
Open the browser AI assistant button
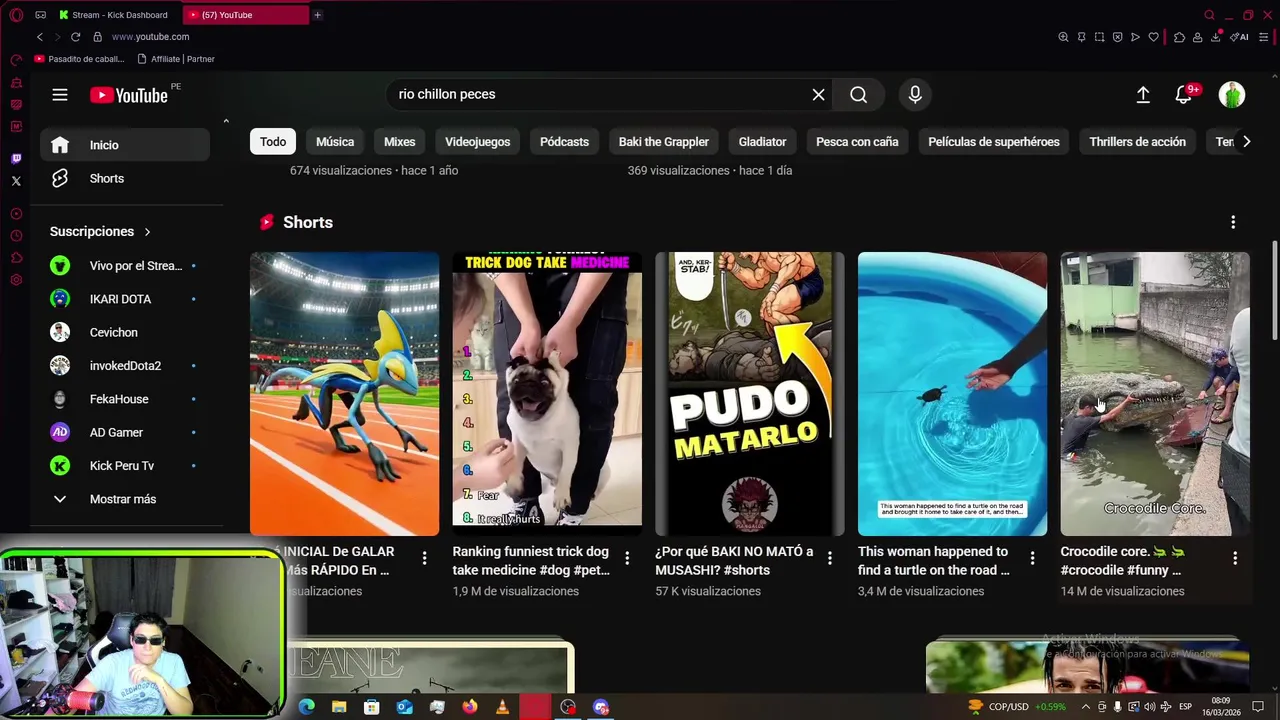(x=1240, y=37)
